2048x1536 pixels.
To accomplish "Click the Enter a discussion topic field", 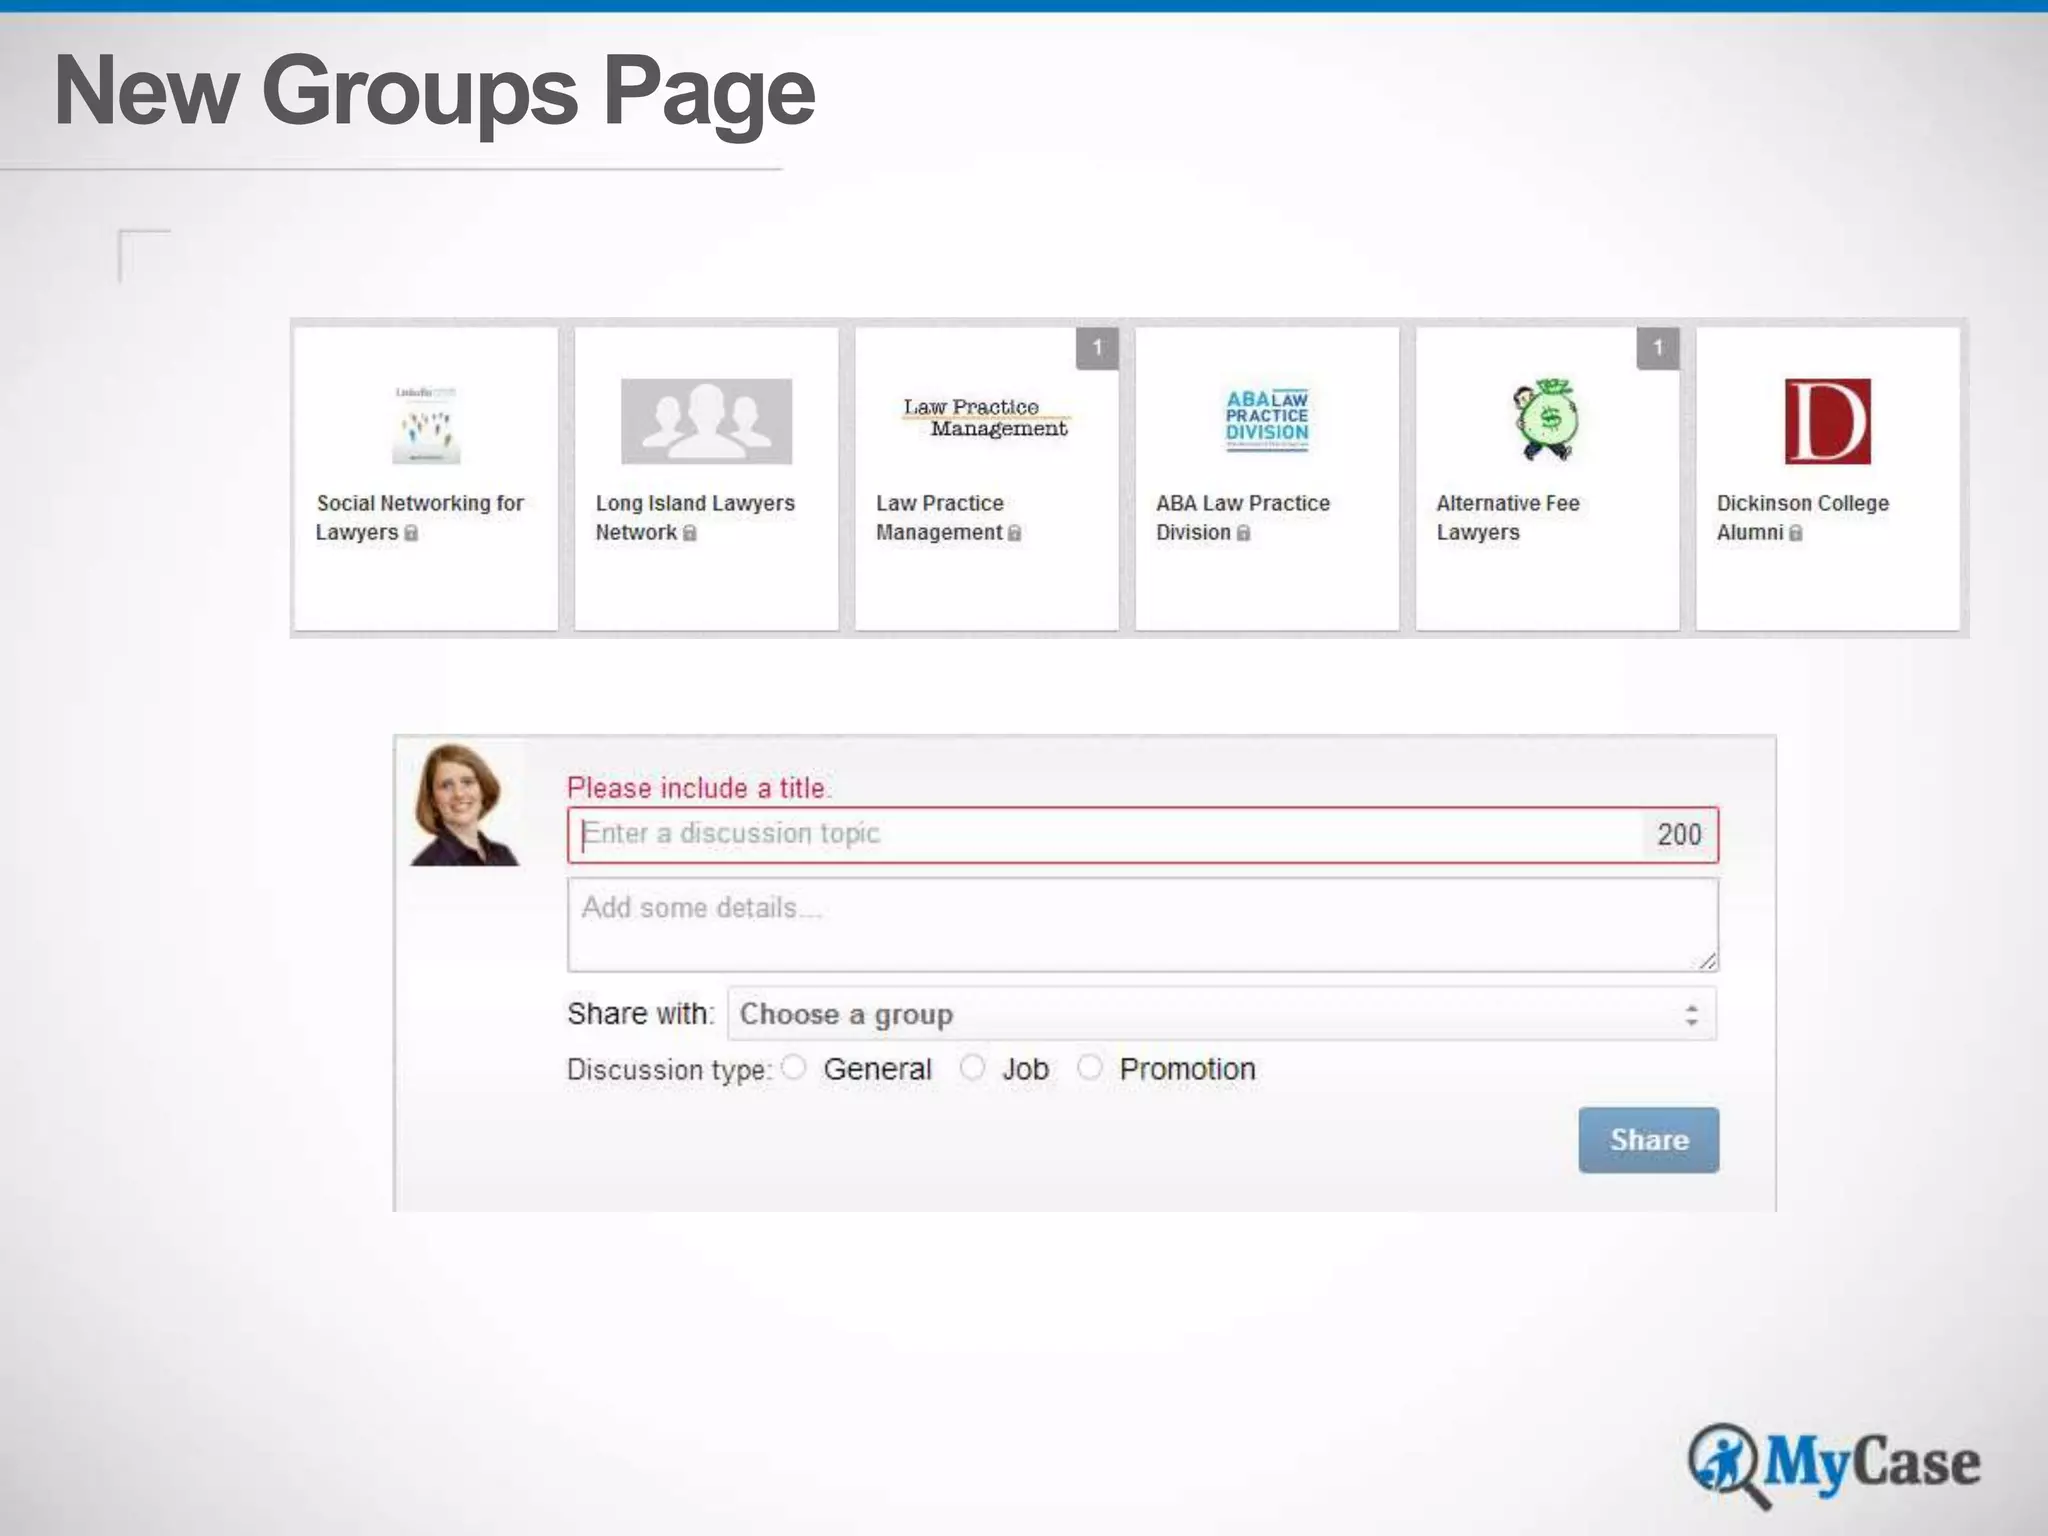I will click(1100, 834).
